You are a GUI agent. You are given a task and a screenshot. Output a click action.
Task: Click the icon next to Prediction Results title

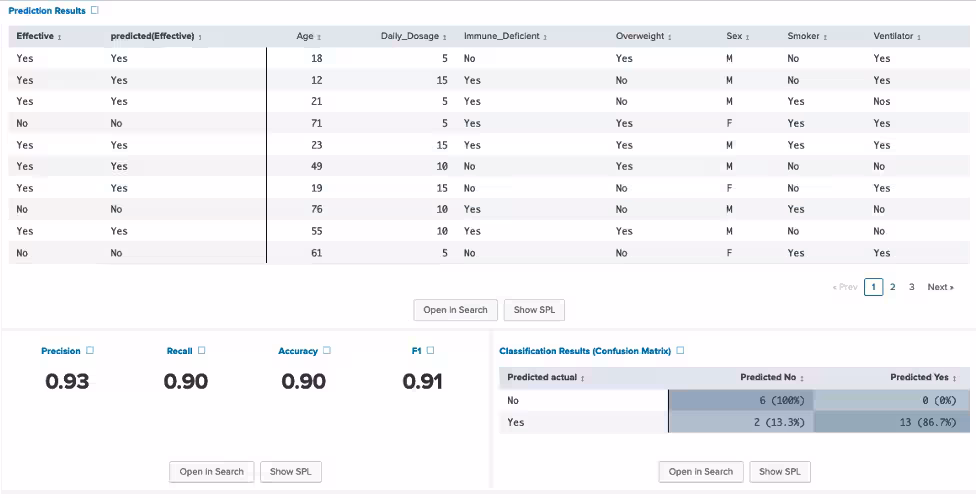click(95, 10)
